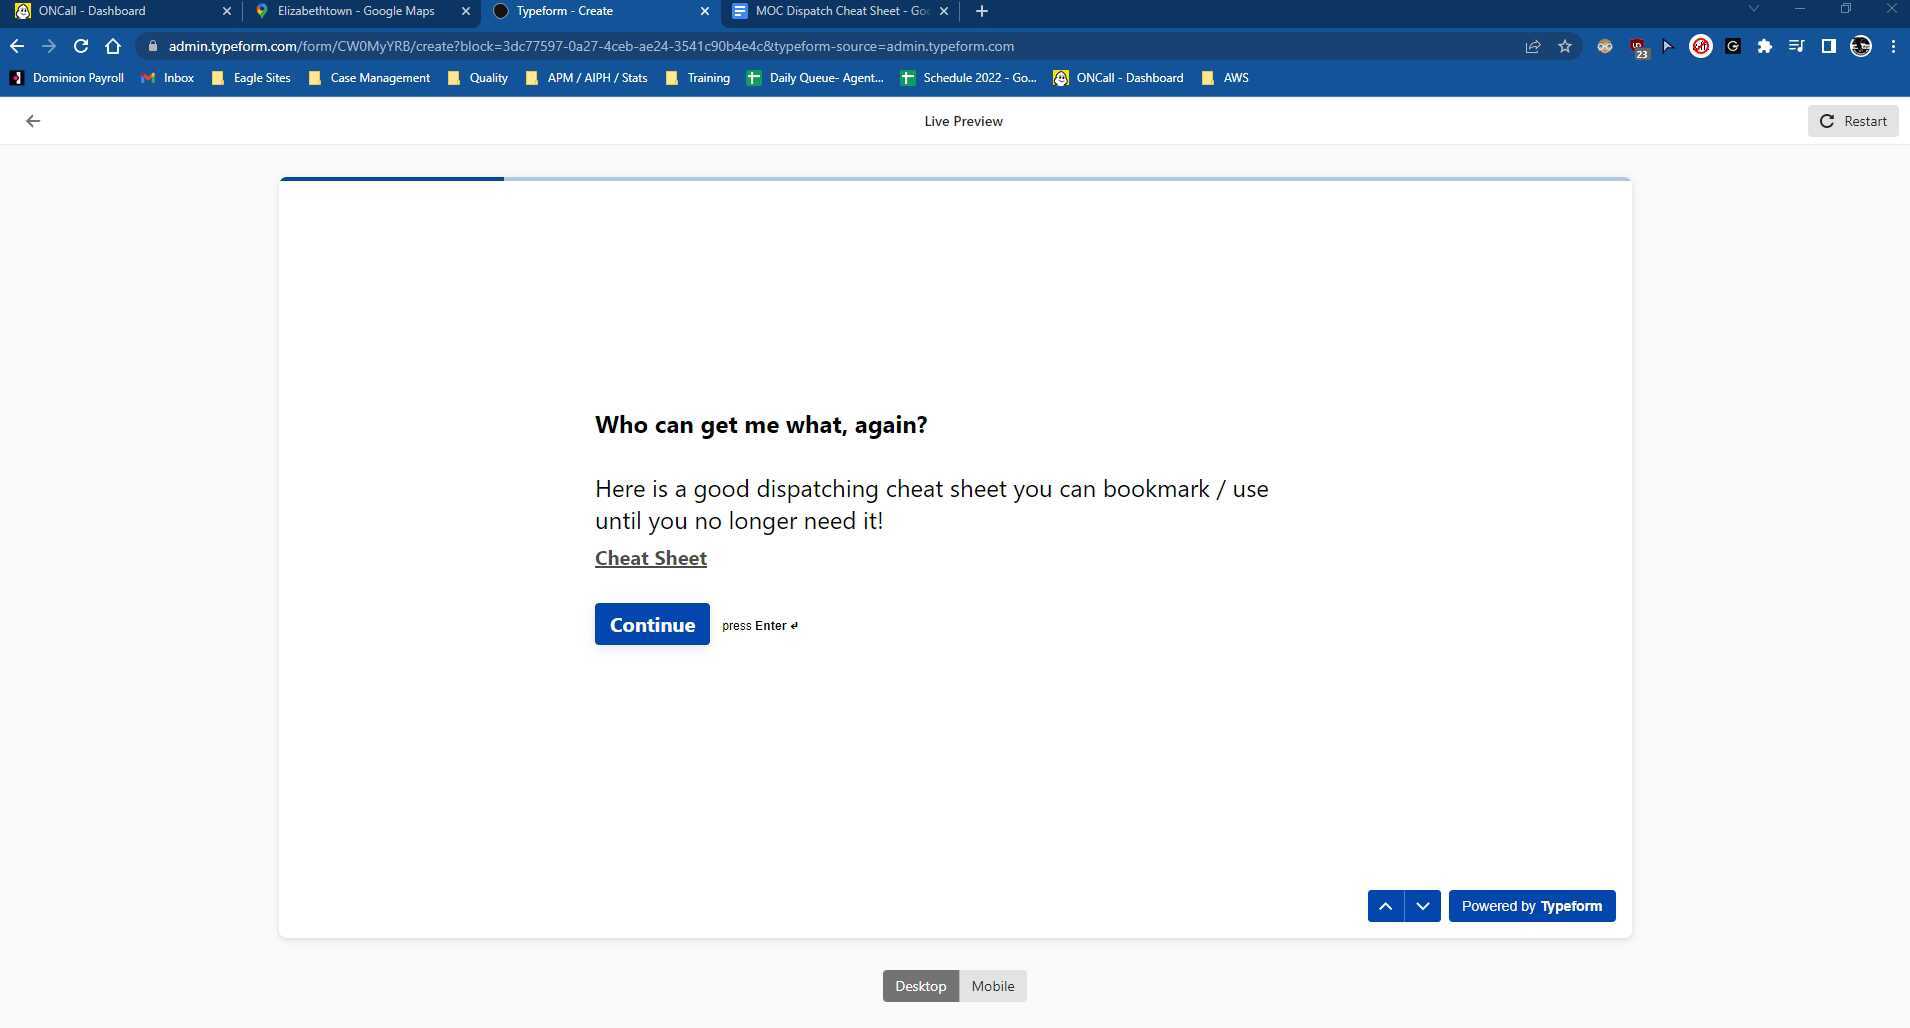Image resolution: width=1910 pixels, height=1028 pixels.
Task: Switch to the Elizabethtown - Google Maps tab
Action: [360, 11]
